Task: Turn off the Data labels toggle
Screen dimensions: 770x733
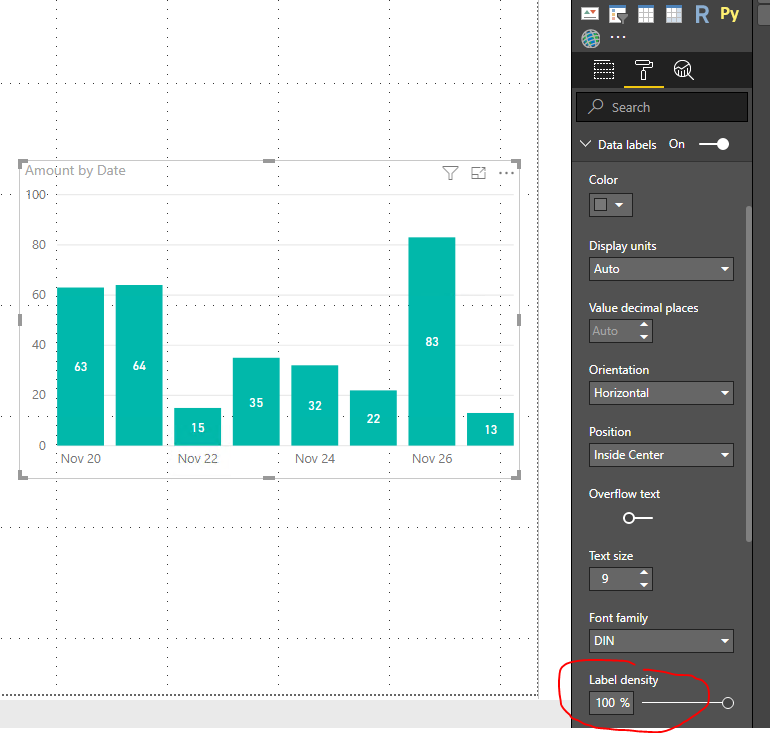Action: coord(714,144)
